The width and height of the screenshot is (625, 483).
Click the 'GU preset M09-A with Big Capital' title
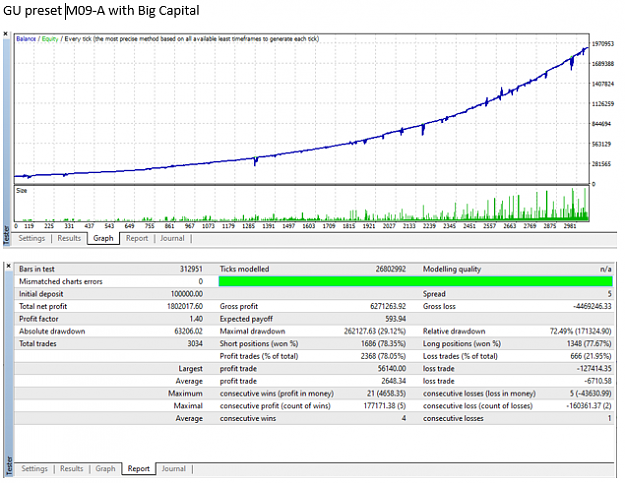[101, 10]
